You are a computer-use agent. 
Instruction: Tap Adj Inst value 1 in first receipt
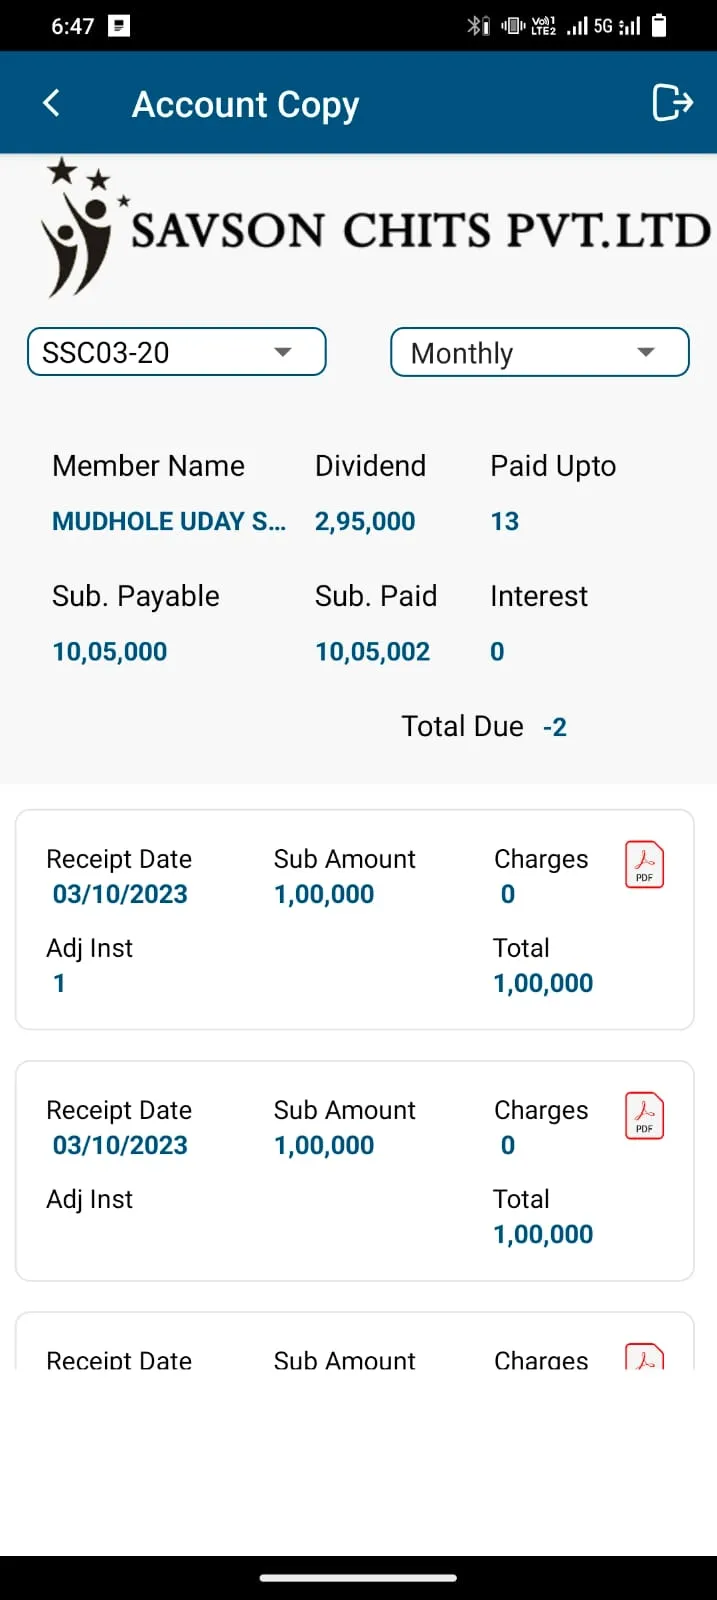[59, 983]
